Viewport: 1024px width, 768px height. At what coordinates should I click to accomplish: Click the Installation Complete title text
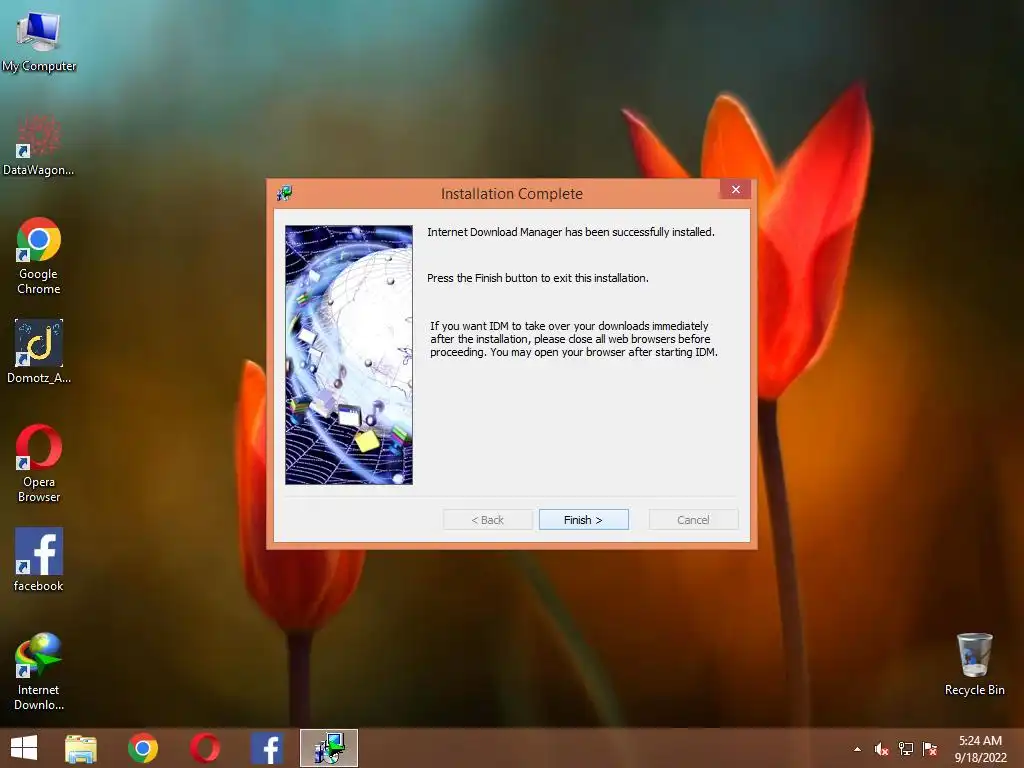click(x=512, y=194)
